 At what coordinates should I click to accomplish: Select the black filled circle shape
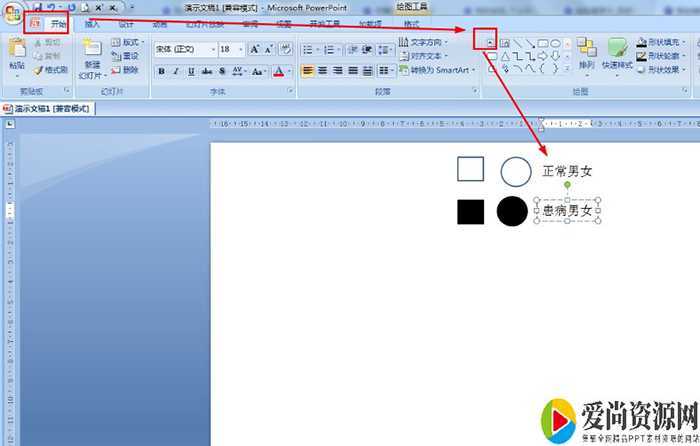coord(512,211)
